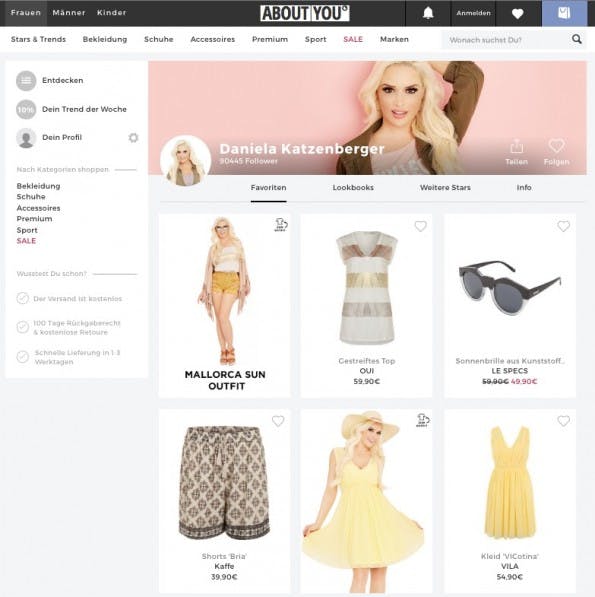This screenshot has height=597, width=595.
Task: Follow Daniela via Folgen heart
Action: pyautogui.click(x=556, y=146)
